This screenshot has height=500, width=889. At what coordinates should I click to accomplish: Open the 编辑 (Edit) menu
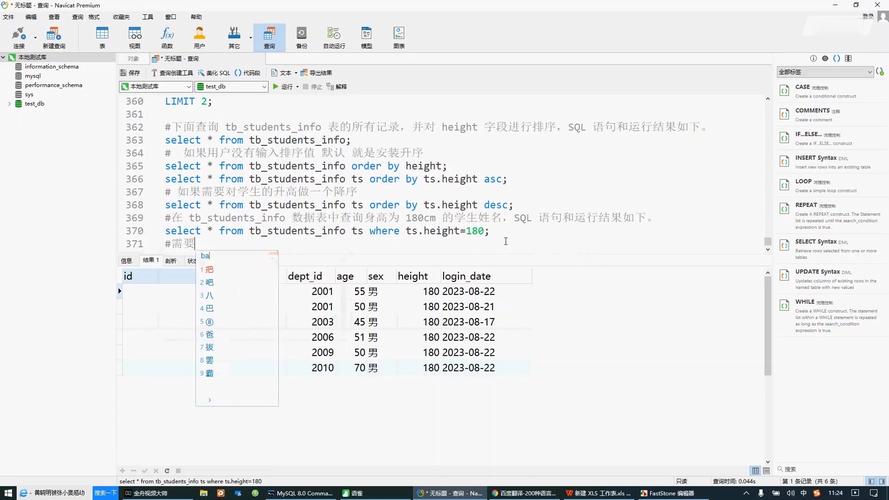click(31, 17)
